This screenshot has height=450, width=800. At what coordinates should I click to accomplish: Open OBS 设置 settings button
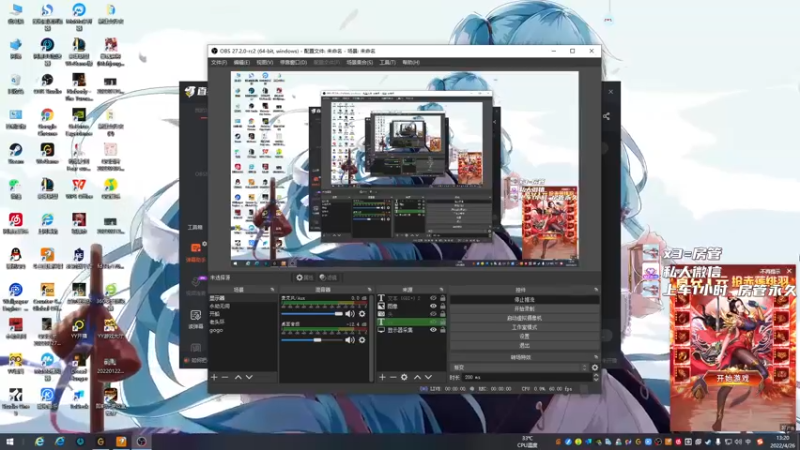click(524, 336)
